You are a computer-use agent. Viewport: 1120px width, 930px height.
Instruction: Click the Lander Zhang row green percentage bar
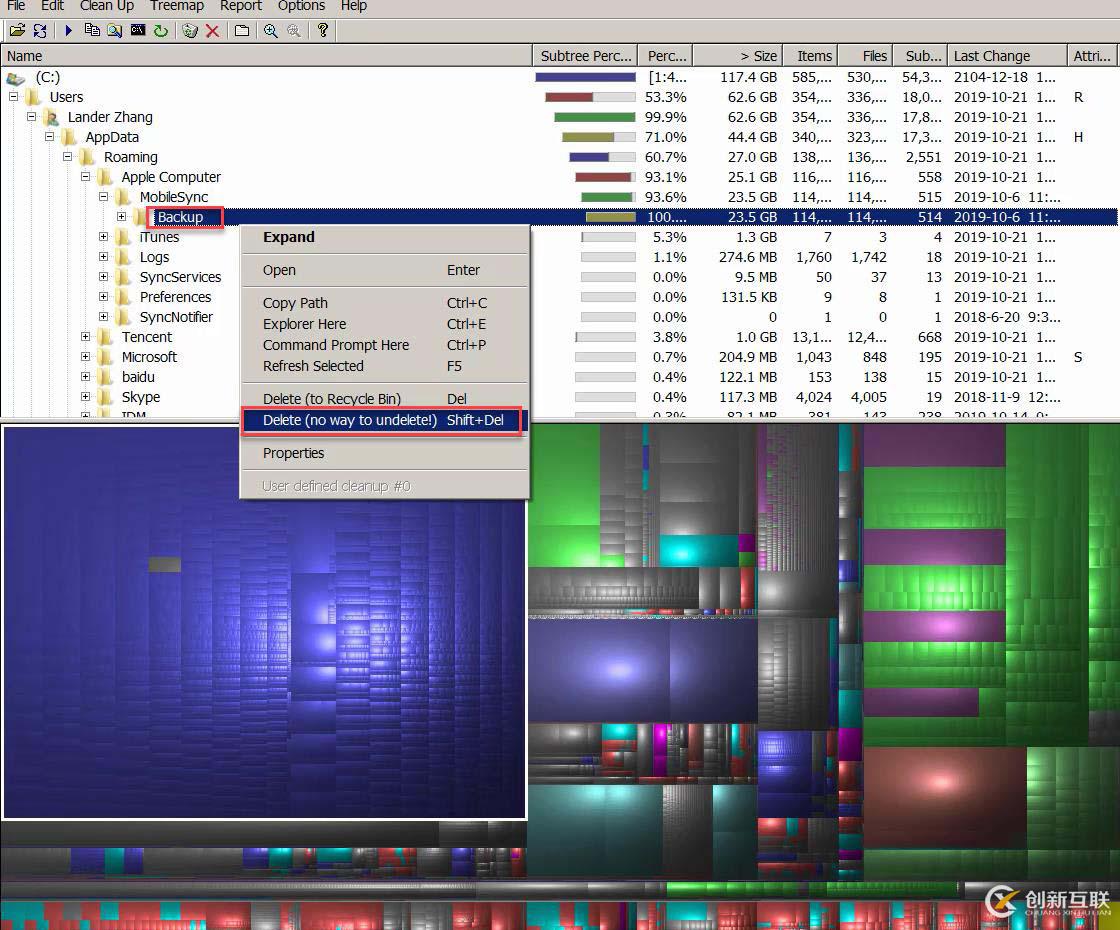[x=594, y=117]
